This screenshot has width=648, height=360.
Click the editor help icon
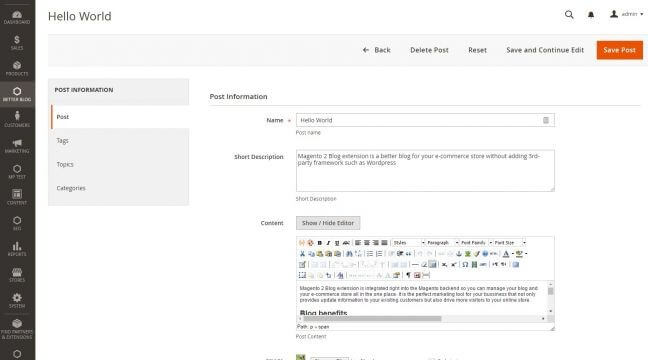(x=485, y=253)
